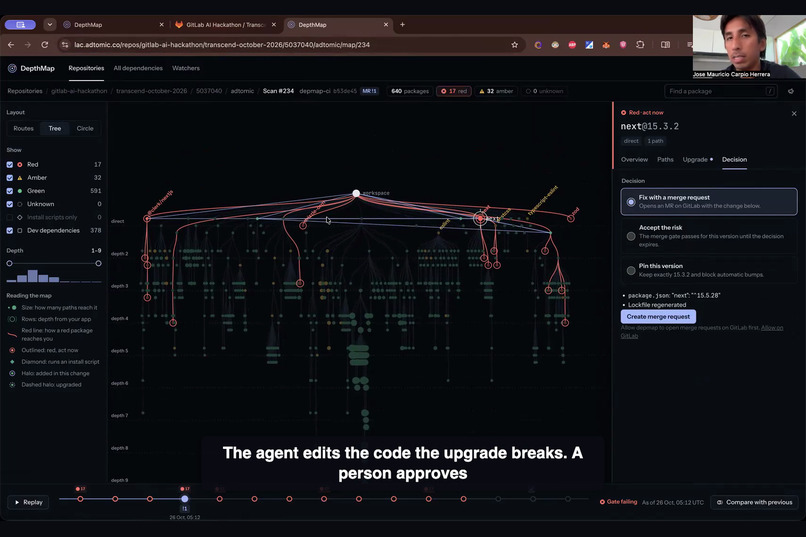
Task: Click the adtomic breadcrumb
Action: (242, 91)
